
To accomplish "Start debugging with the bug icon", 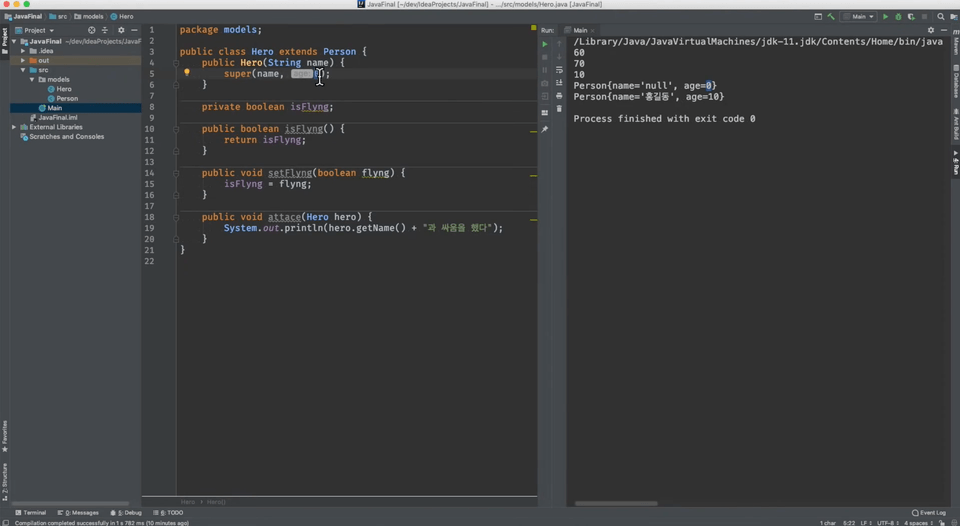I will [898, 17].
